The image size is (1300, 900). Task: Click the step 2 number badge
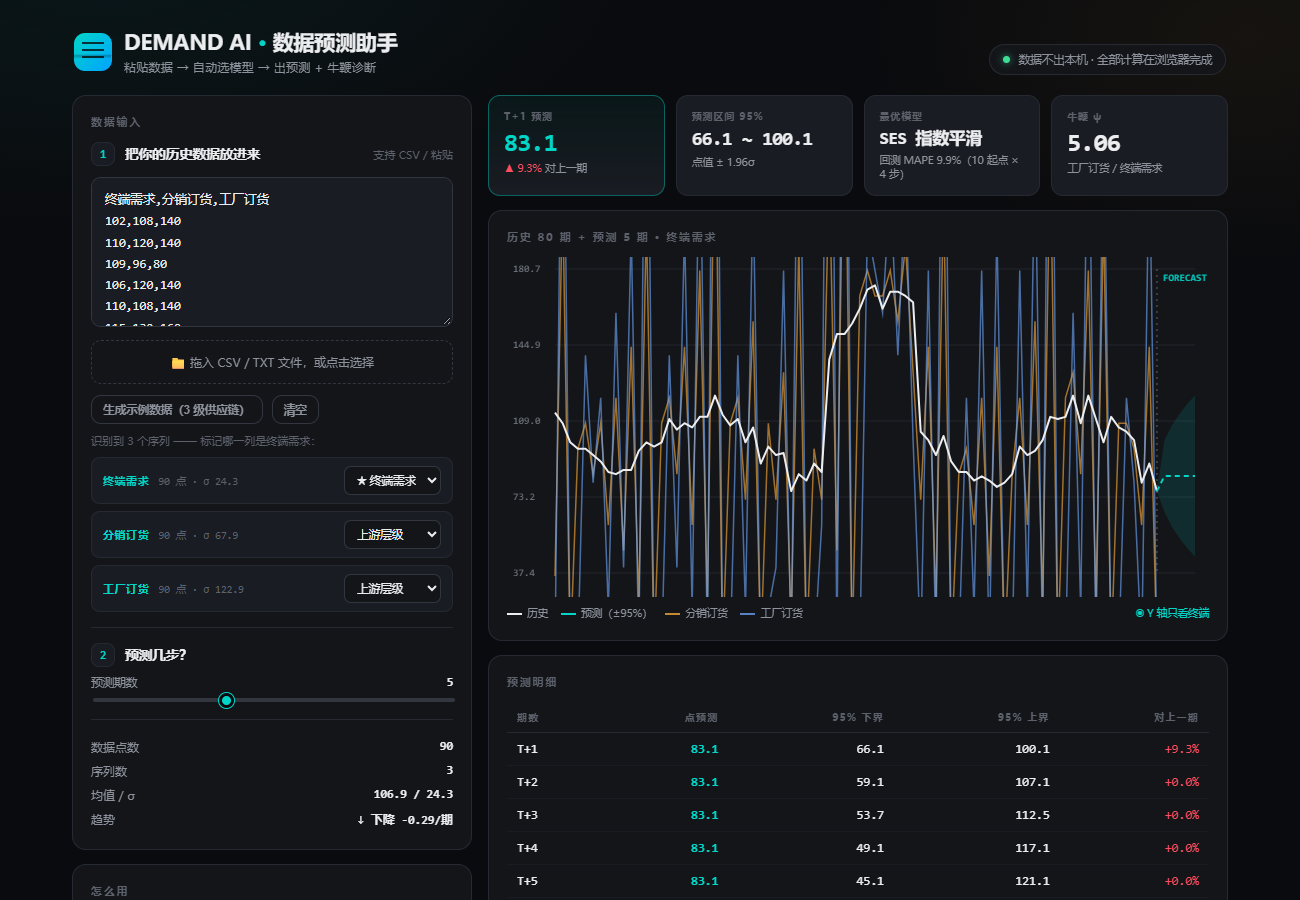pos(102,655)
